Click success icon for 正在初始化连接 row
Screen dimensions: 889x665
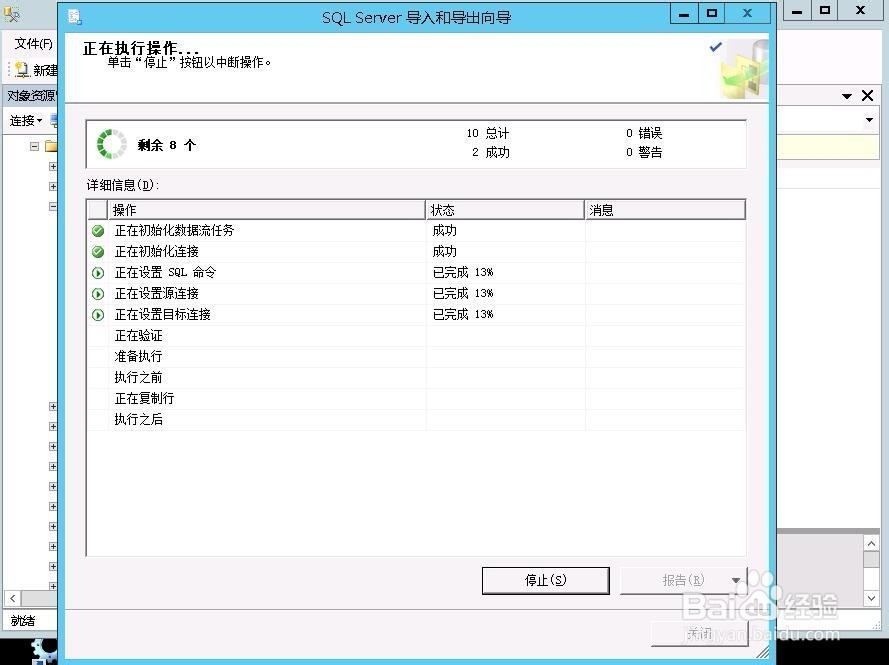point(98,252)
